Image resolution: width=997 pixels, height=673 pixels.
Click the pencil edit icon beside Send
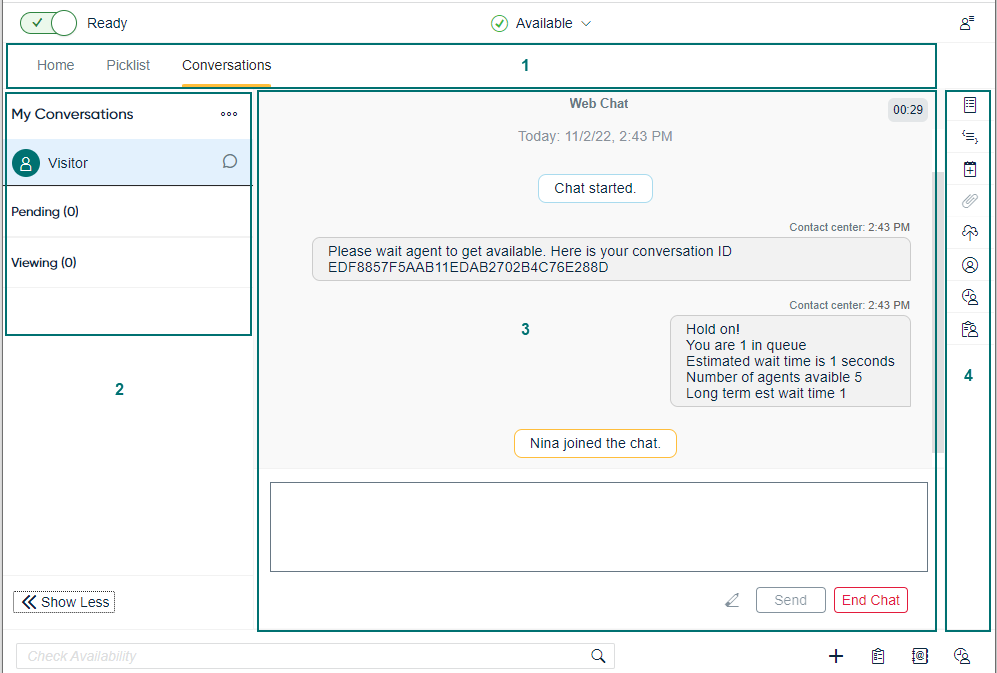733,600
